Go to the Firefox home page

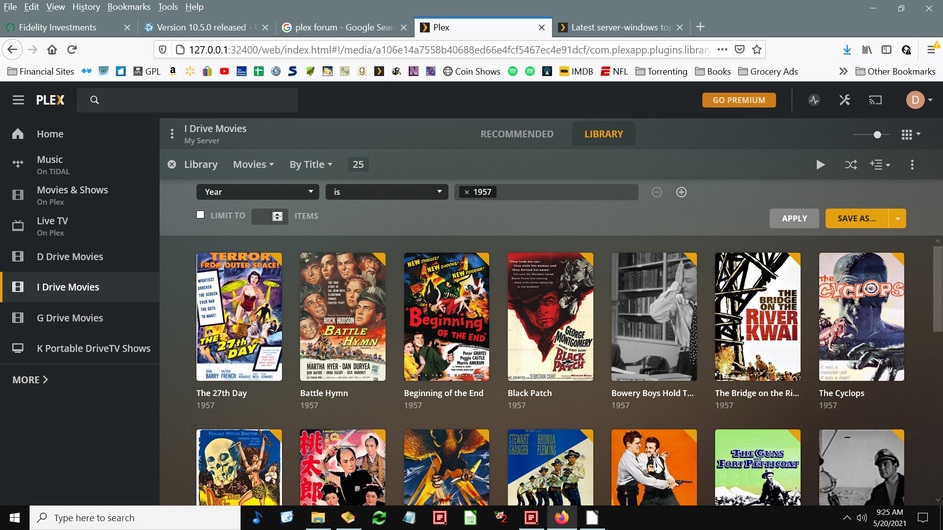click(x=52, y=49)
